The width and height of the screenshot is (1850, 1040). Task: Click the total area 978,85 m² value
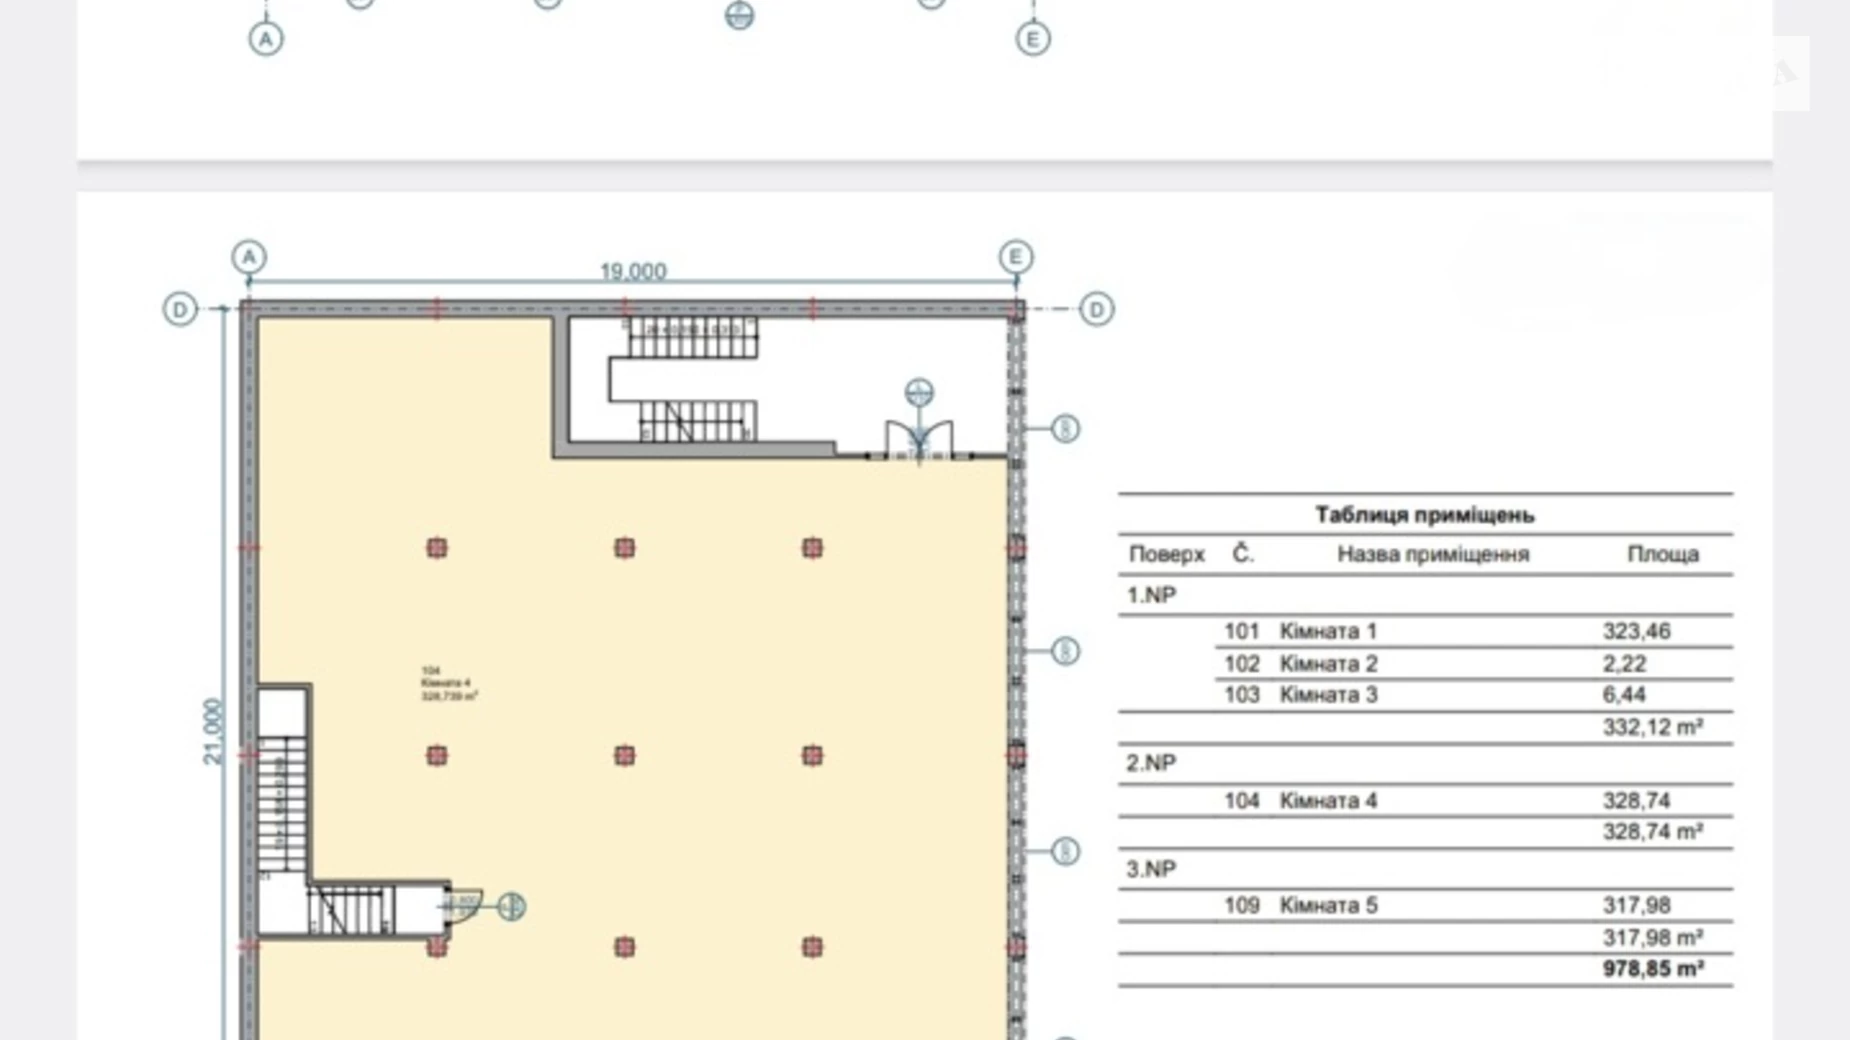coord(1652,968)
